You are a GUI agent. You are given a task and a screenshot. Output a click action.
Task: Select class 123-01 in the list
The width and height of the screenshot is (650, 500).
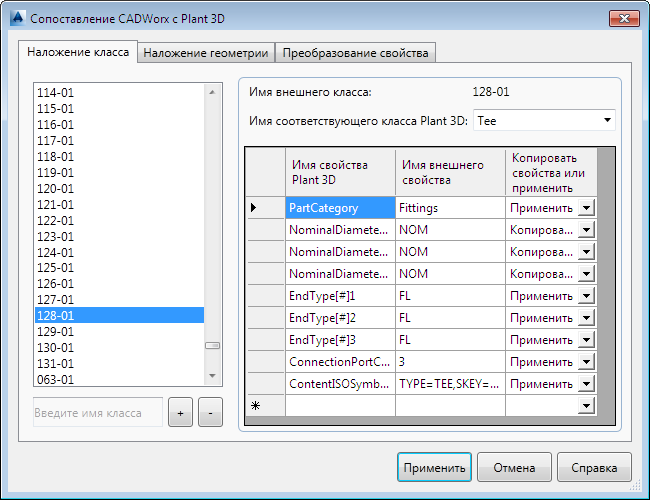click(x=119, y=236)
